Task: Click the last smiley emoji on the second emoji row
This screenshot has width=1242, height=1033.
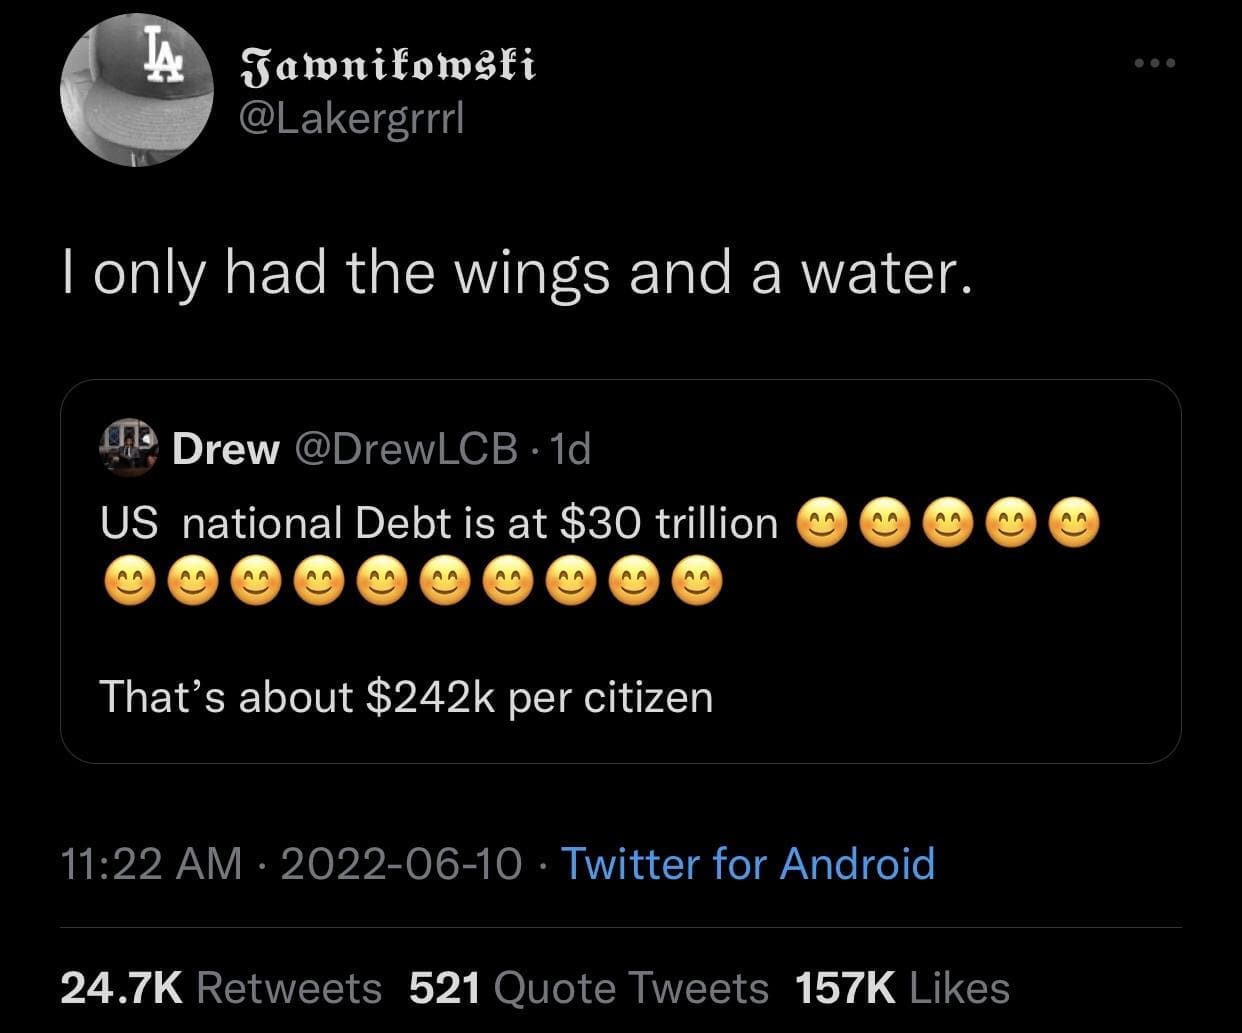Action: 697,581
